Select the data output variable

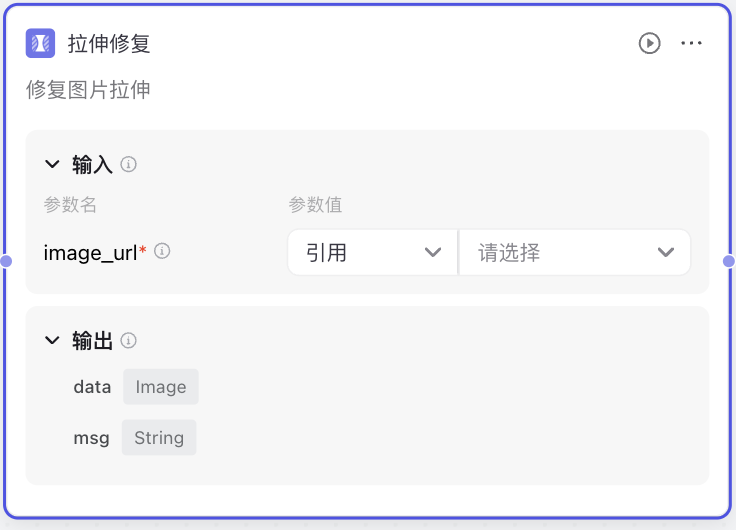click(x=92, y=387)
